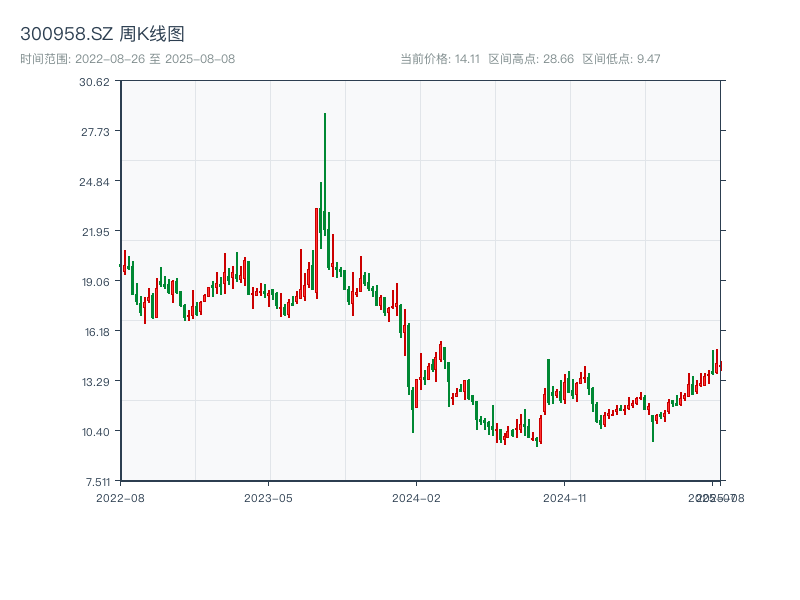This screenshot has width=800, height=600.
Task: Select the 10.40 y-axis label
Action: (x=95, y=432)
